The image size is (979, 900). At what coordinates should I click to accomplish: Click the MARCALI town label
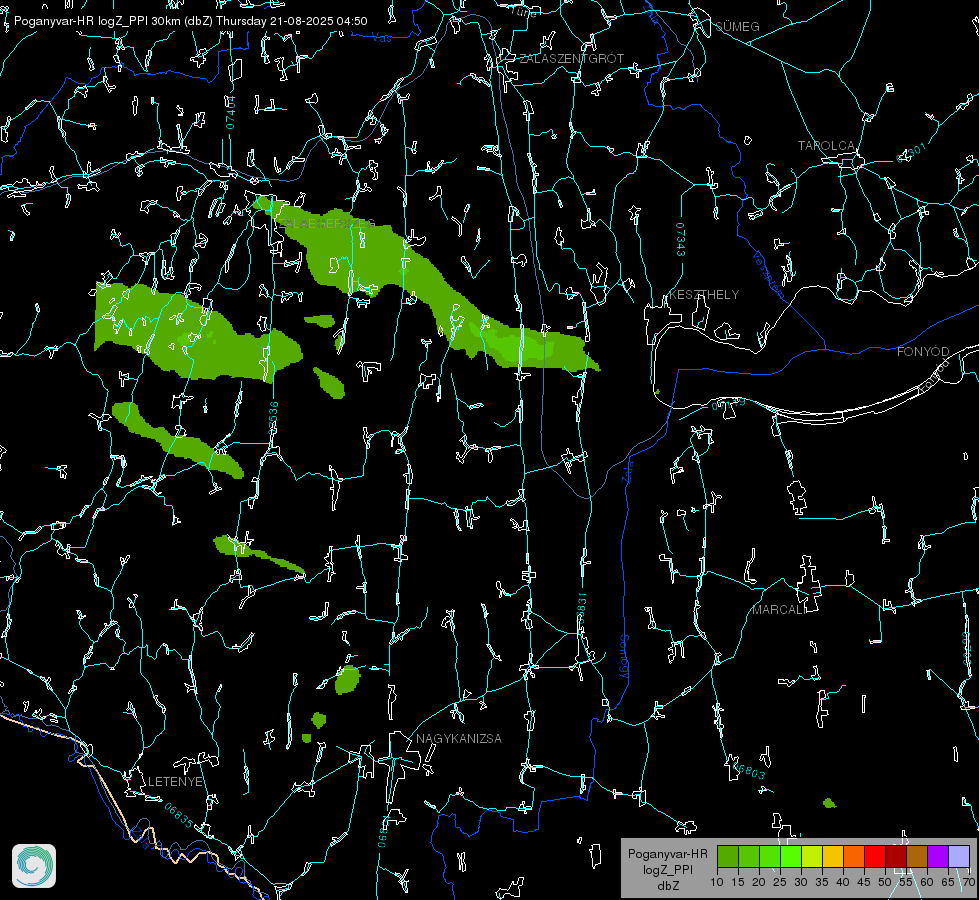778,610
